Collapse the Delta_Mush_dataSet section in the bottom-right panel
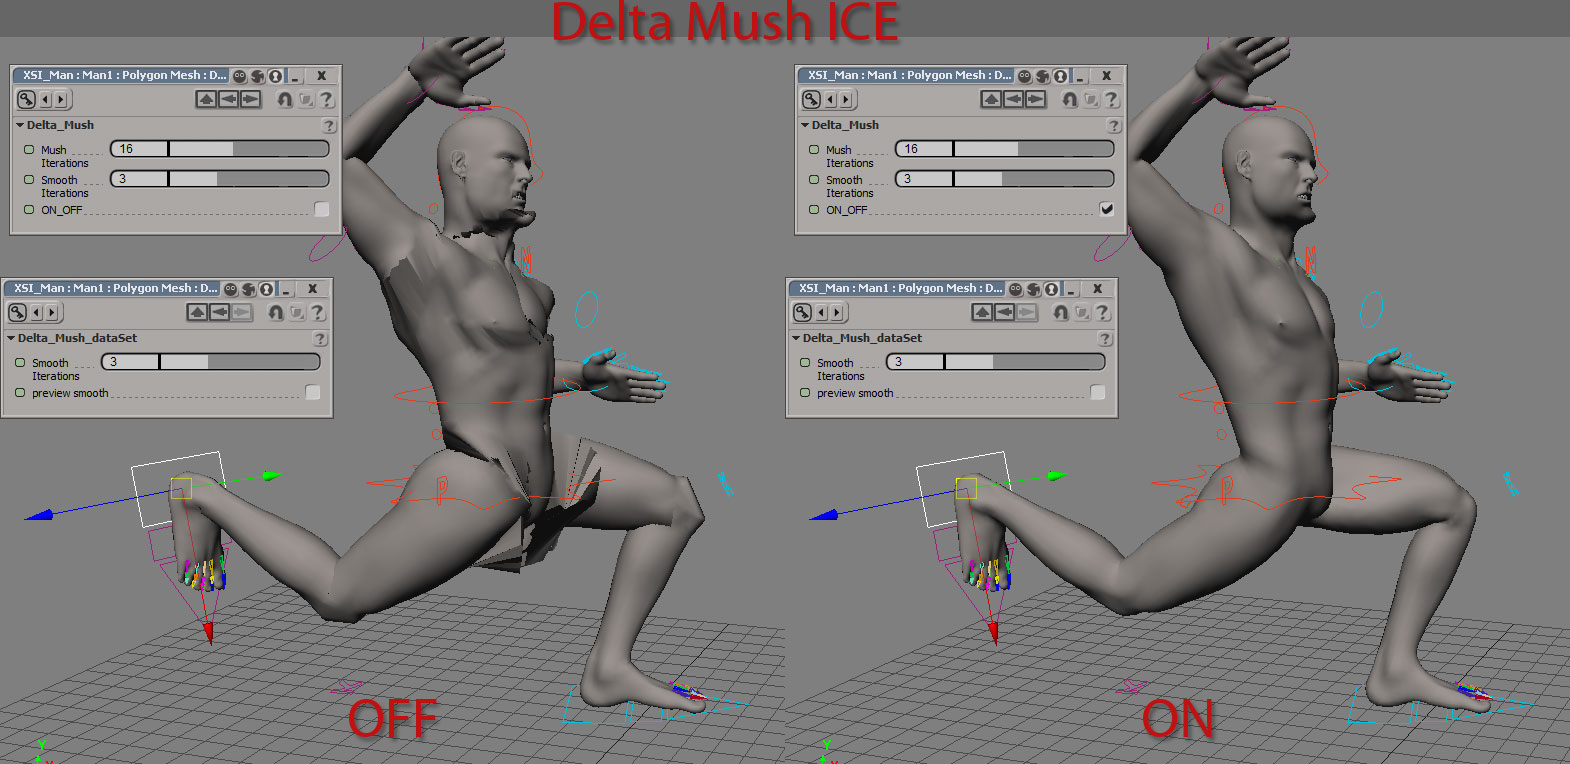This screenshot has width=1570, height=764. (796, 338)
